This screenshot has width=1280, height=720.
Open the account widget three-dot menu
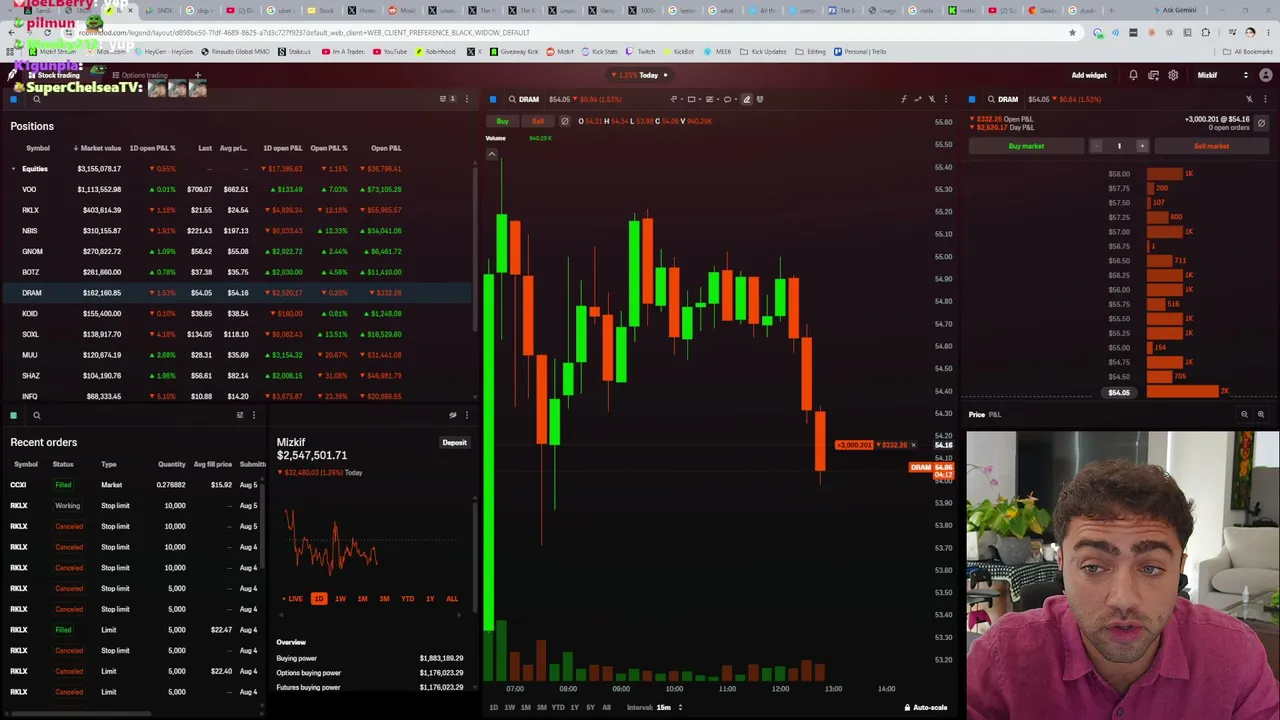point(466,415)
